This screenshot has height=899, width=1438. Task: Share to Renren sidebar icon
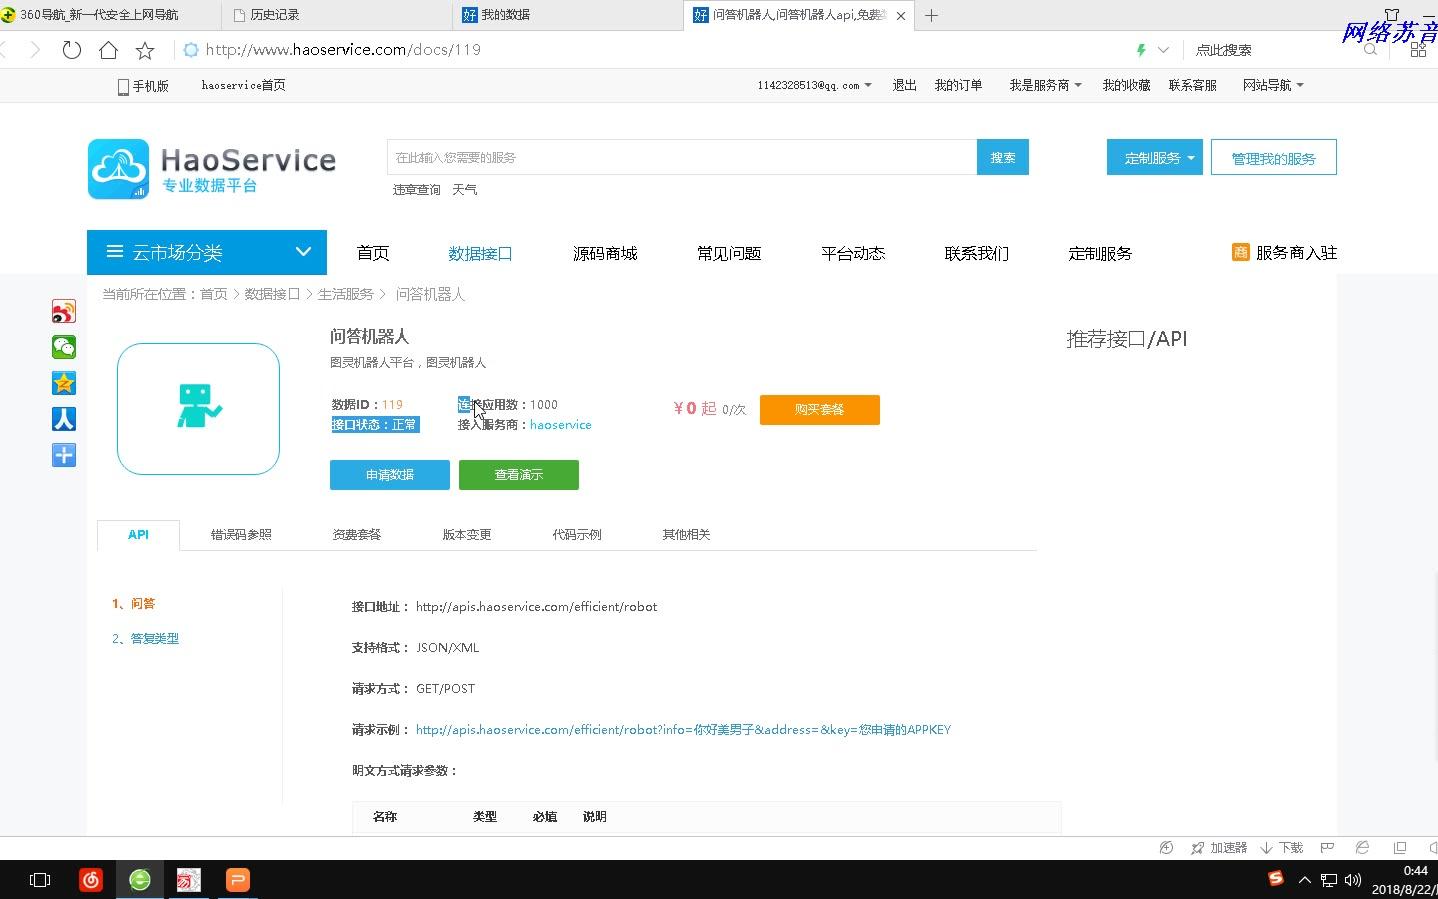point(64,419)
